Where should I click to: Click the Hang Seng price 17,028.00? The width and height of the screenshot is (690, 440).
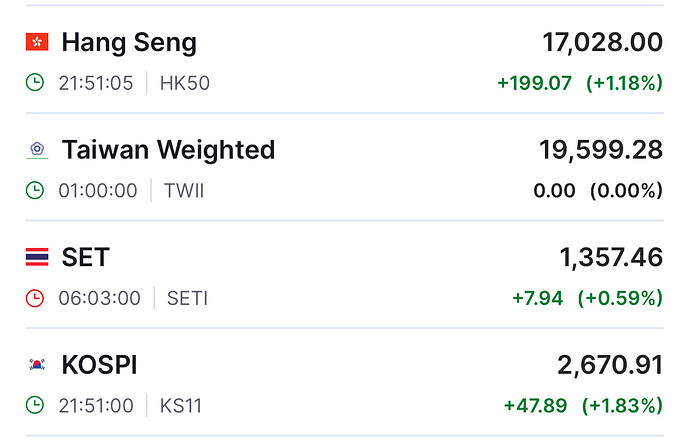602,43
